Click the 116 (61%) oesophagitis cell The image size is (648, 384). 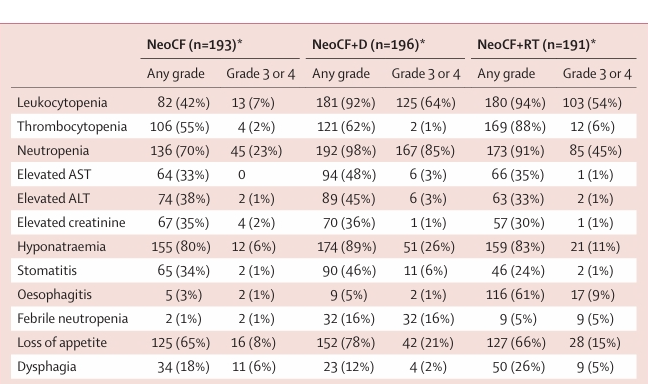point(515,294)
